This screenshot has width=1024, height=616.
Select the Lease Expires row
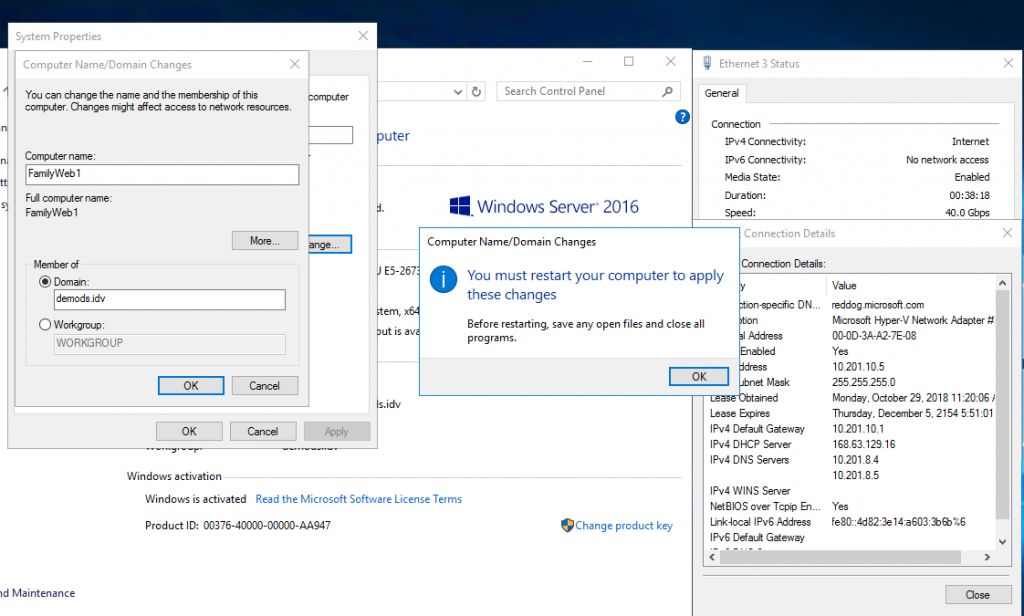click(852, 413)
